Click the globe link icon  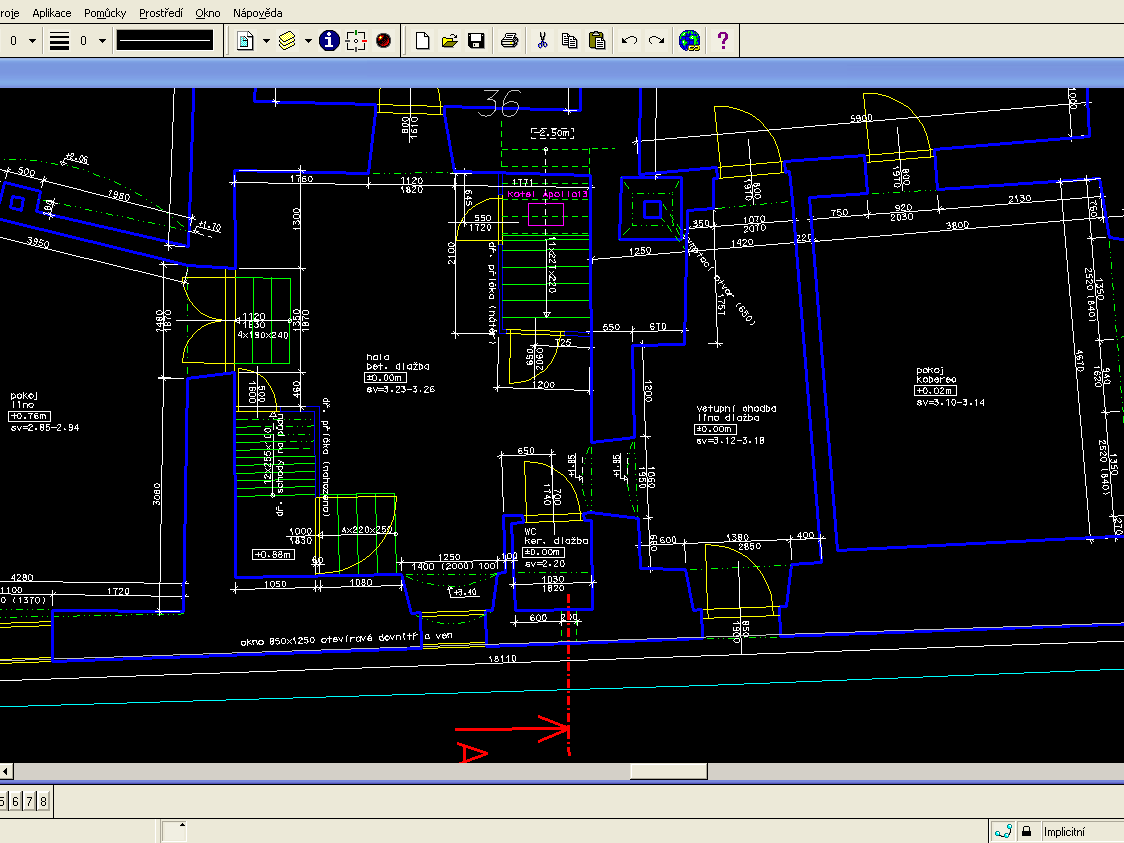(690, 41)
